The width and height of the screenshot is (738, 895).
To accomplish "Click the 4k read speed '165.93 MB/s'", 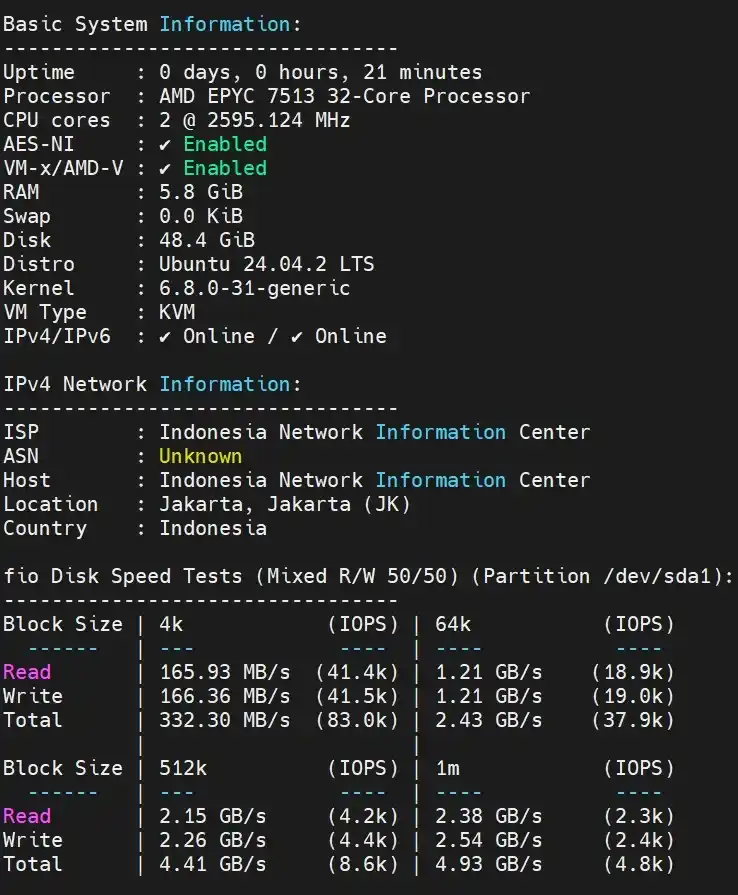I will 225,672.
